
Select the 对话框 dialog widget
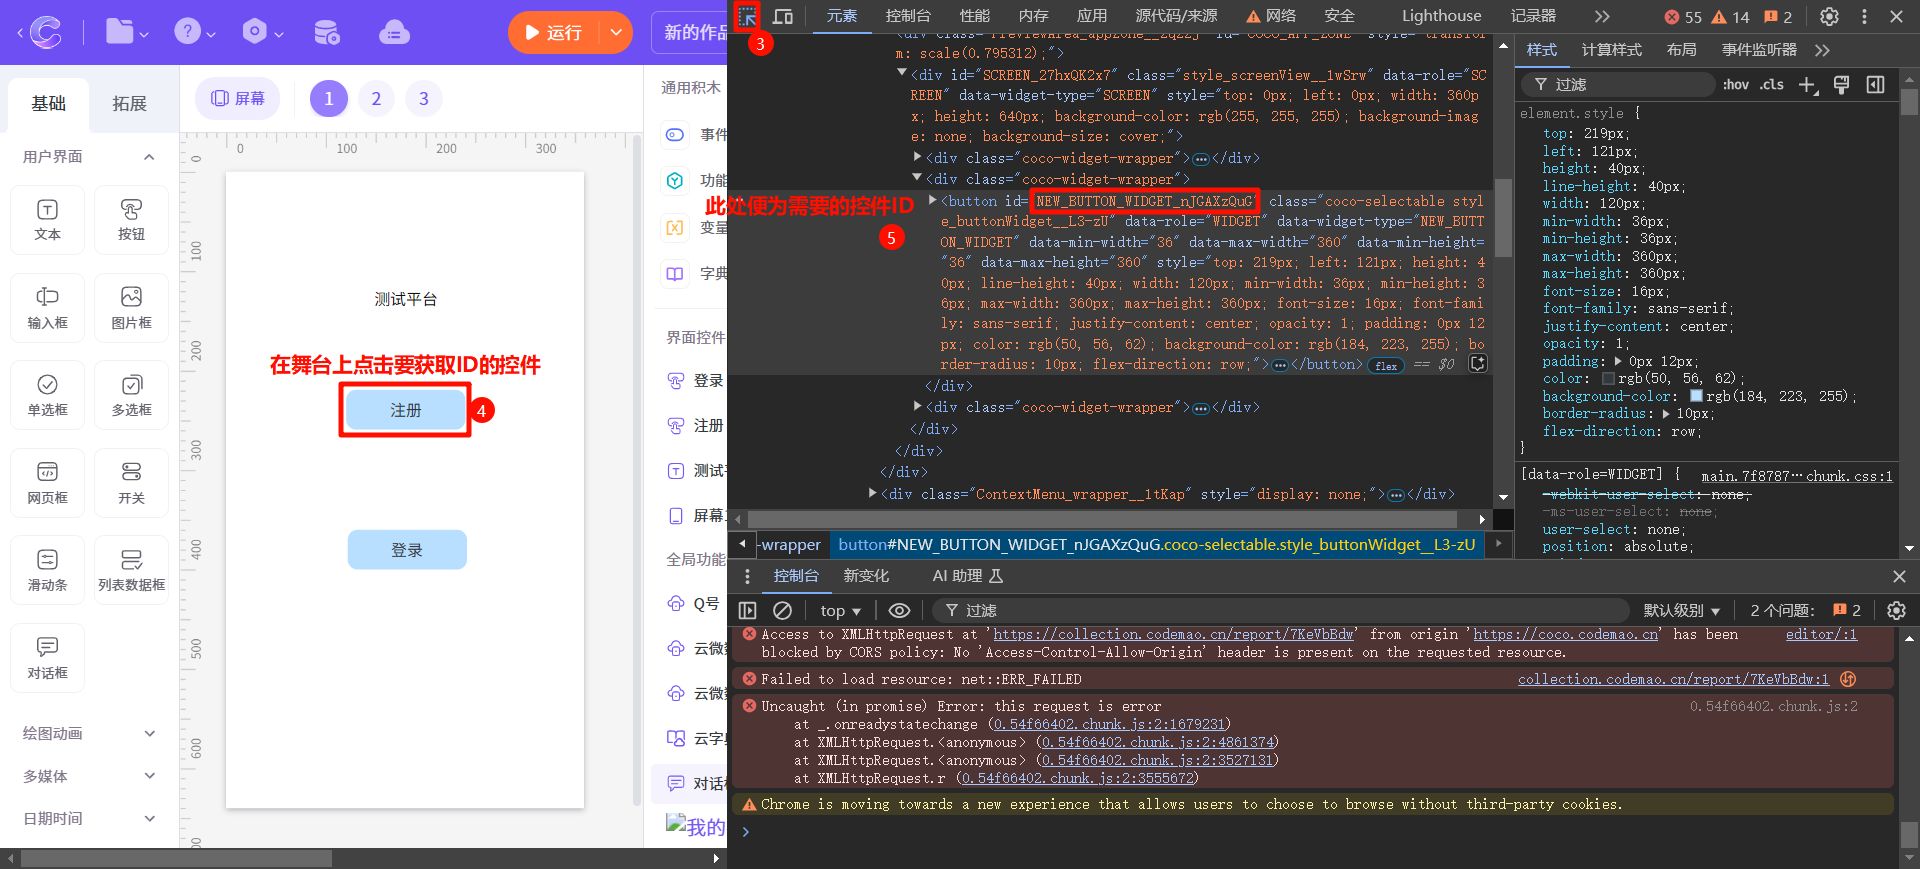pyautogui.click(x=47, y=658)
